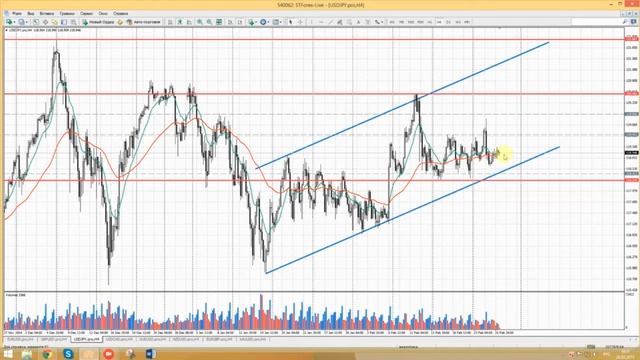Select the Equidistant Channel tool
This screenshot has width=640, height=360.
click(340, 22)
